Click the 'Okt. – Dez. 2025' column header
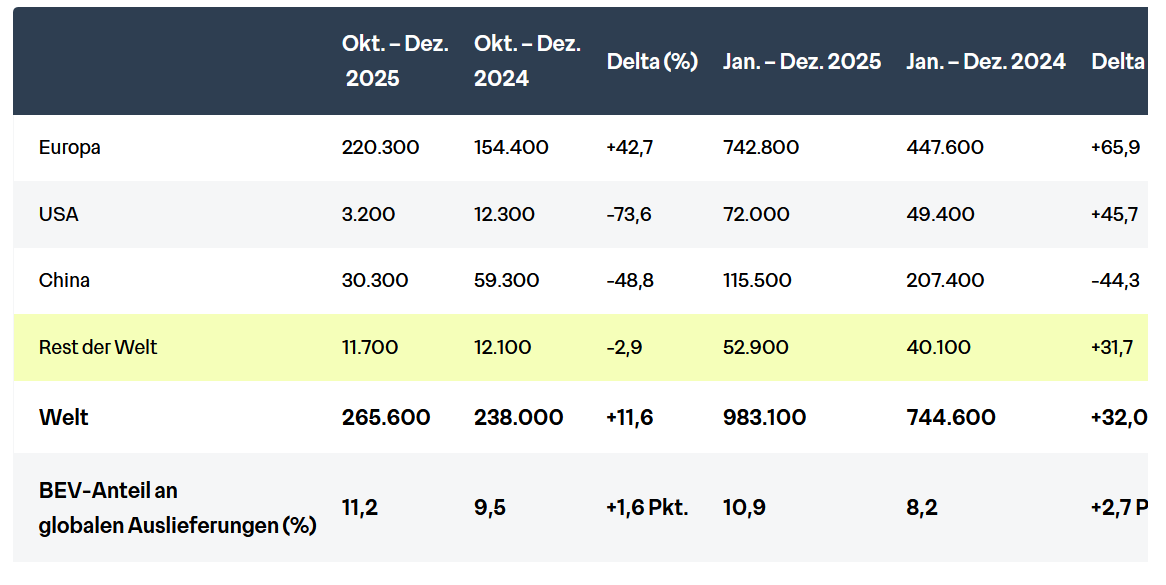 [x=395, y=61]
